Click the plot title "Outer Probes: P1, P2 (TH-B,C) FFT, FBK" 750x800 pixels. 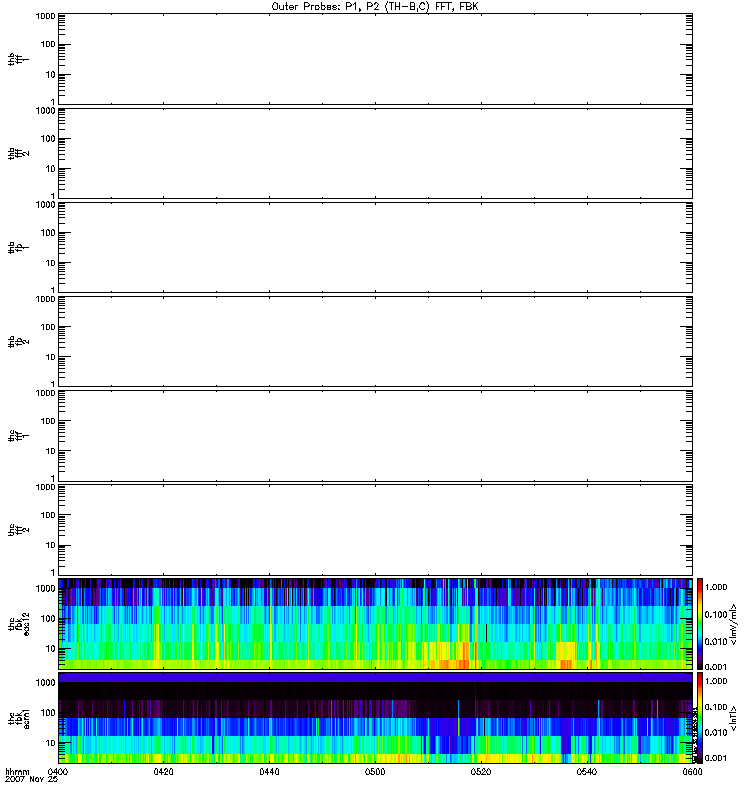(375, 7)
